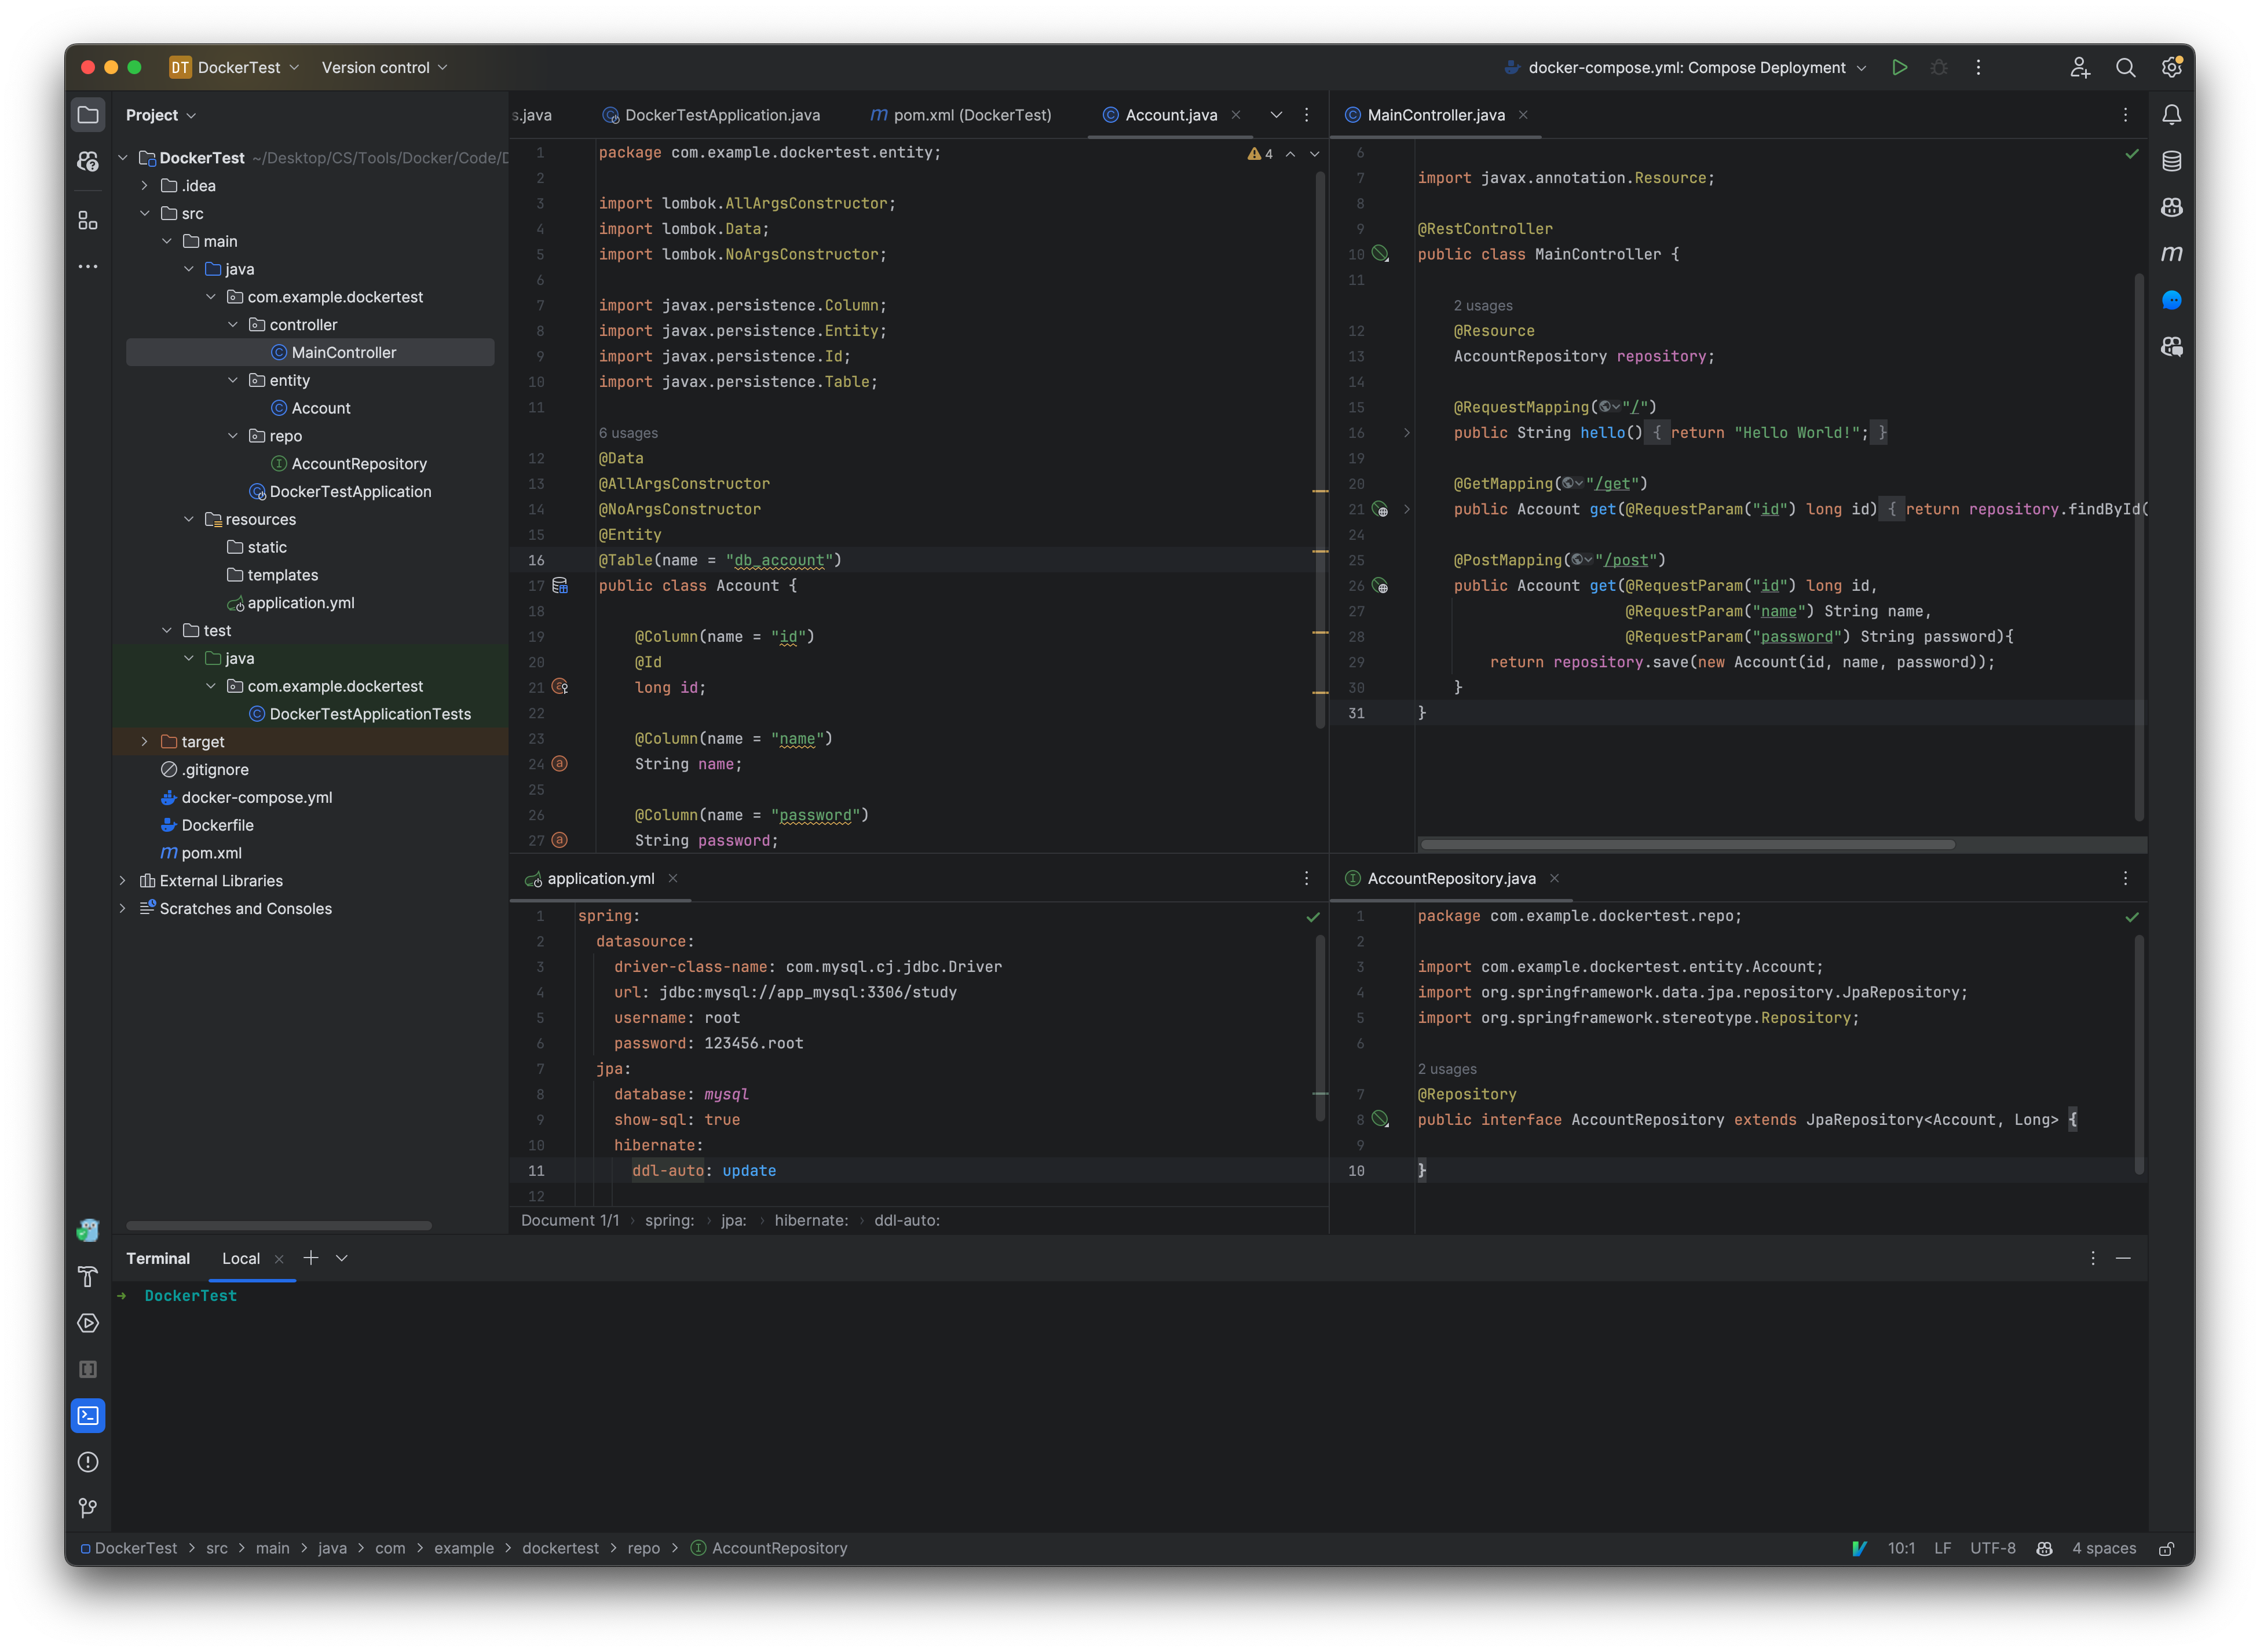Open the Database tool window
The height and width of the screenshot is (1652, 2260).
[x=2171, y=161]
